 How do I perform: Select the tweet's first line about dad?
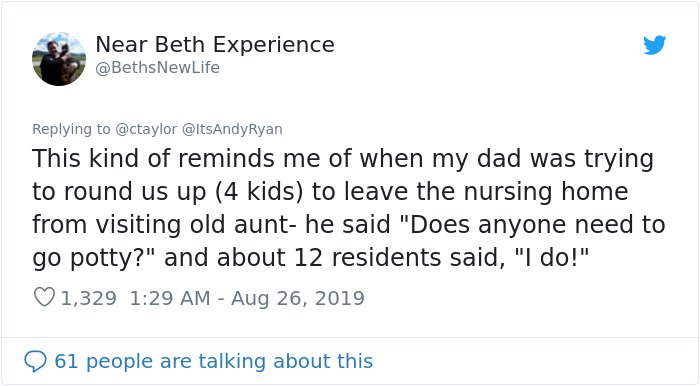(x=343, y=159)
